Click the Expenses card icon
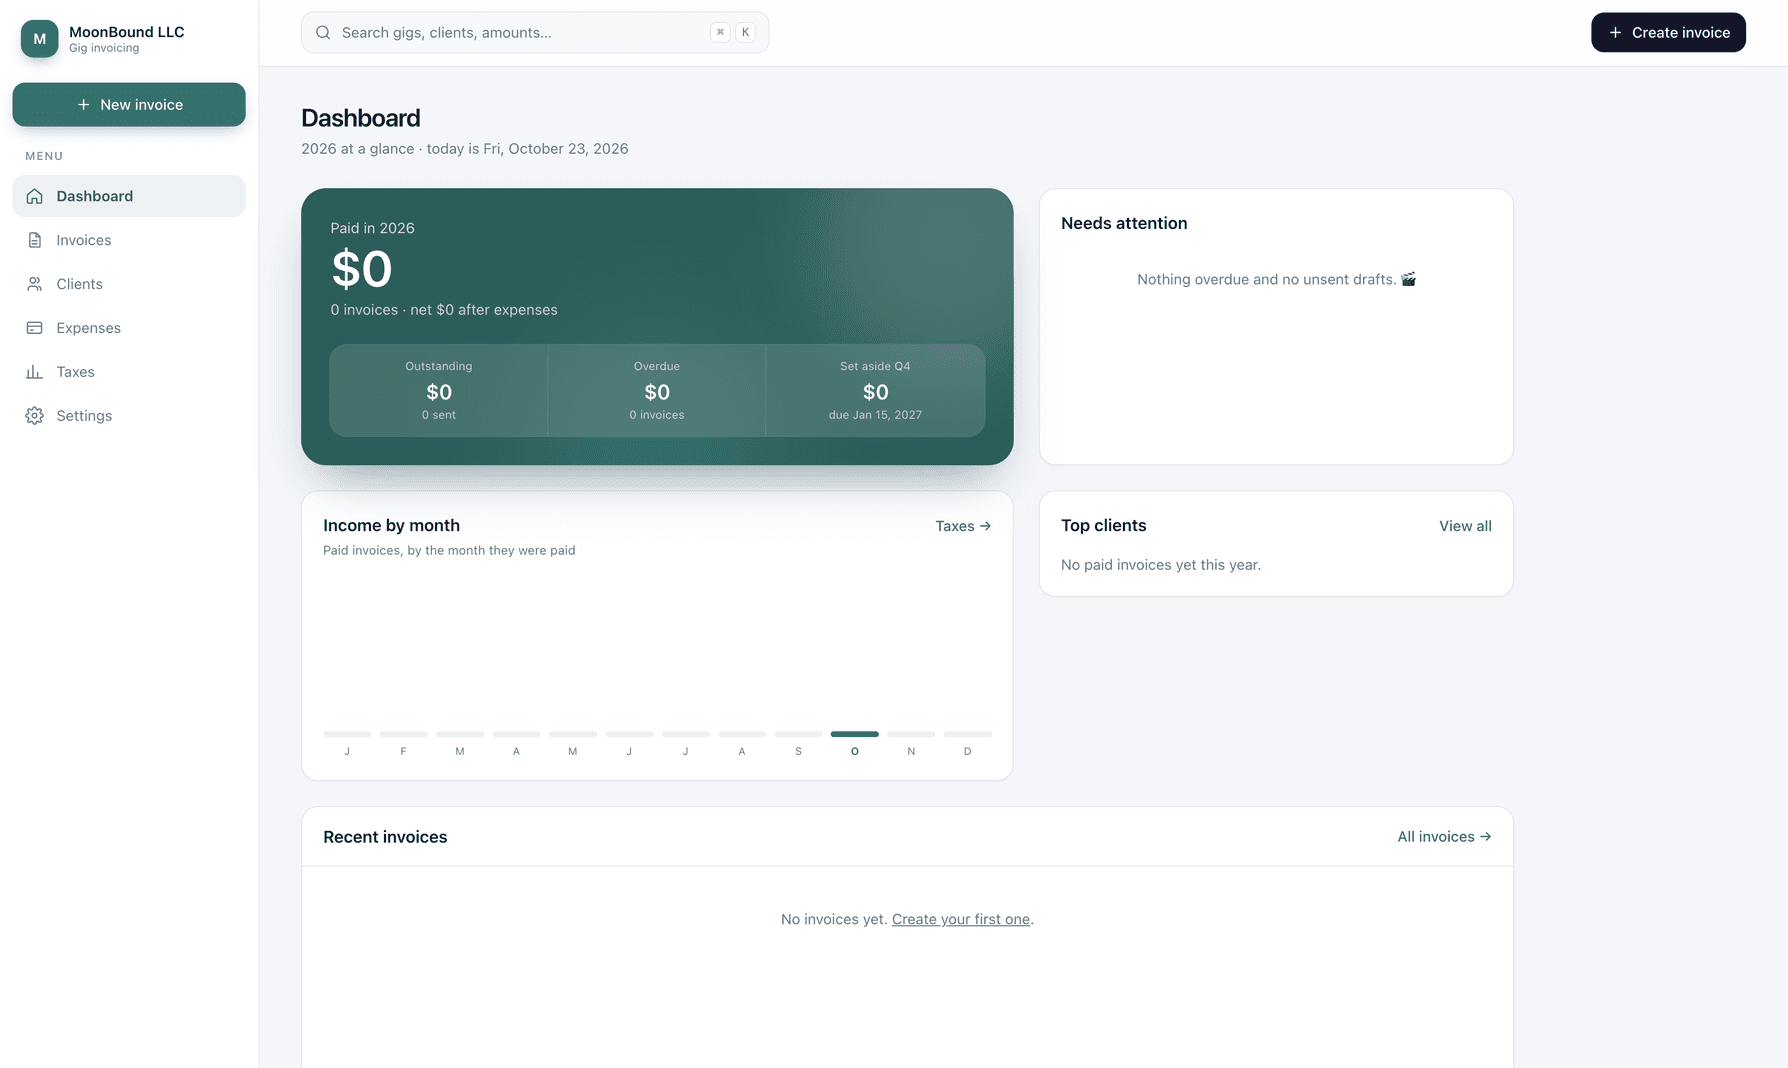The height and width of the screenshot is (1068, 1788). pos(35,328)
